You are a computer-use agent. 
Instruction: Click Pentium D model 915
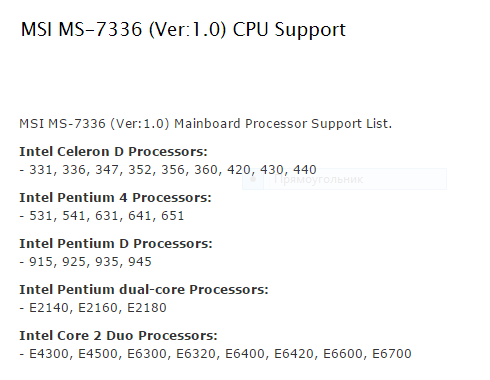pos(41,262)
